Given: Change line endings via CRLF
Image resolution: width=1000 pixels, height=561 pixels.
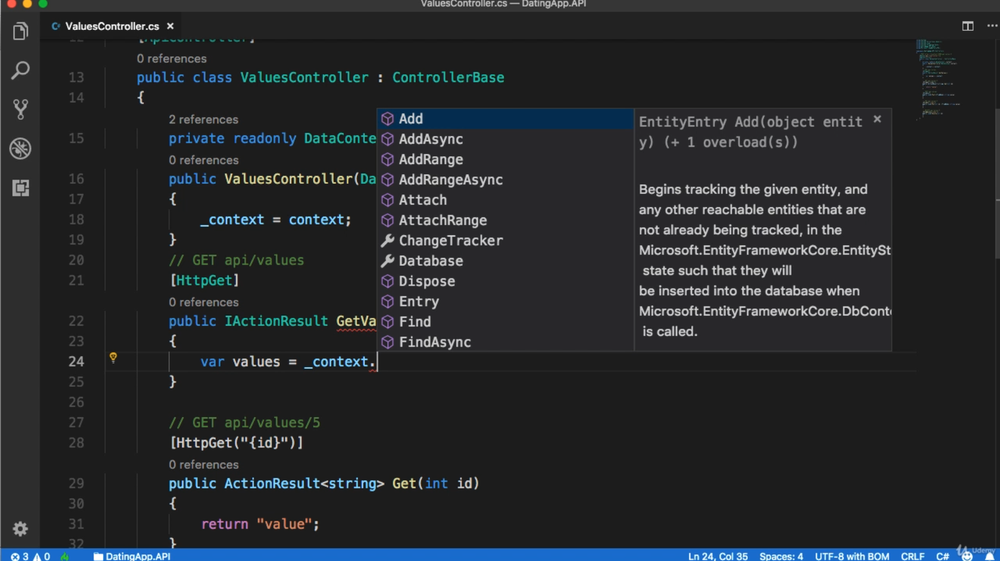Looking at the screenshot, I should pyautogui.click(x=913, y=556).
